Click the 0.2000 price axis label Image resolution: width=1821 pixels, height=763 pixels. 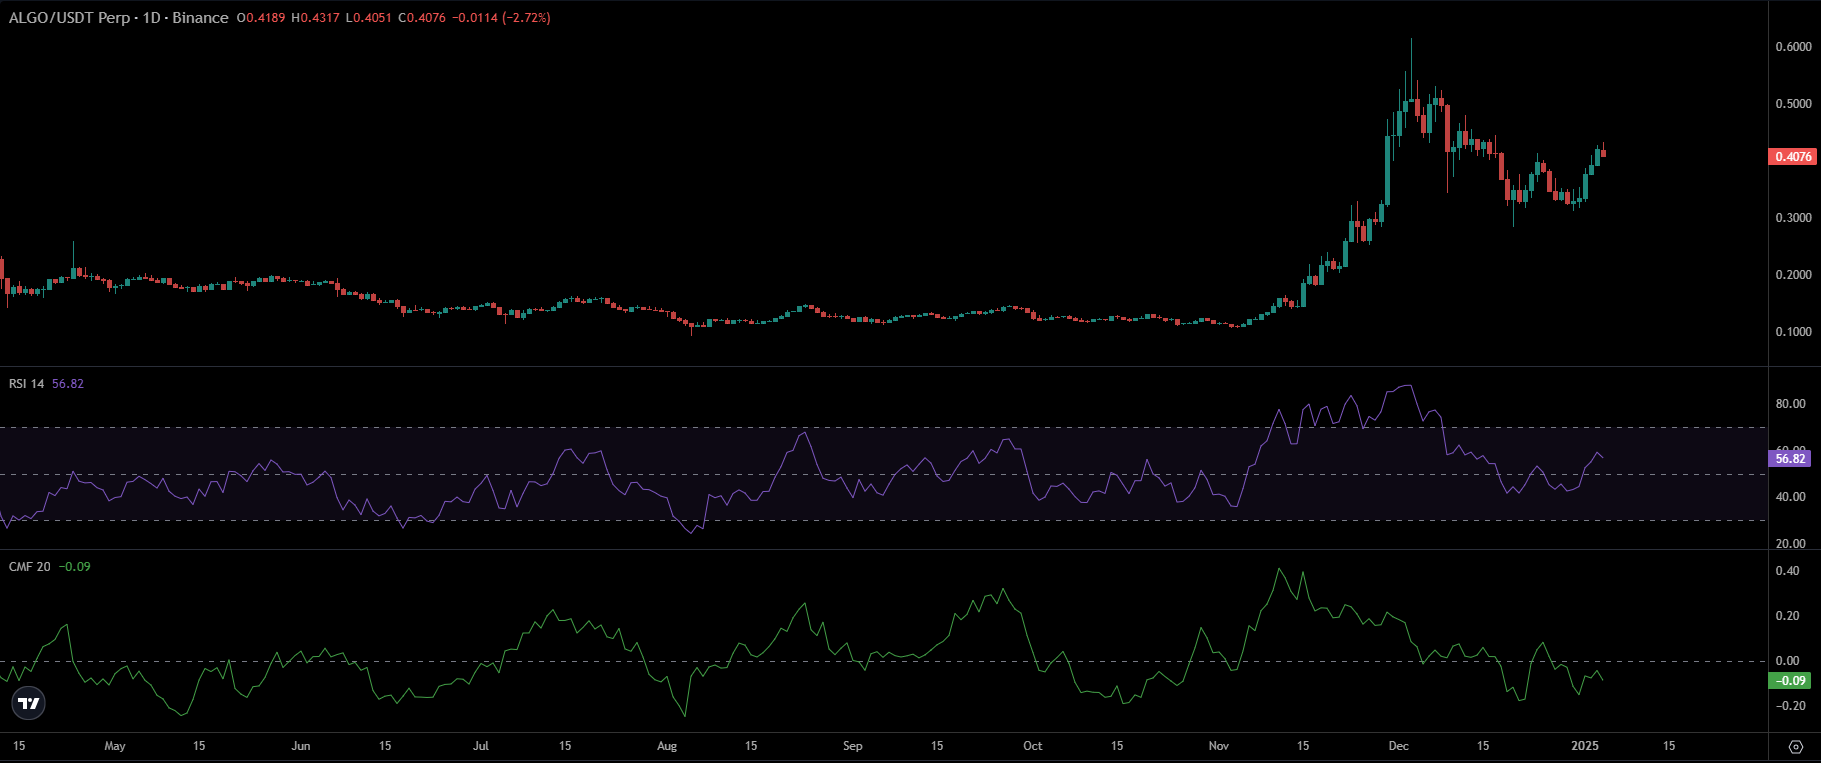1793,275
